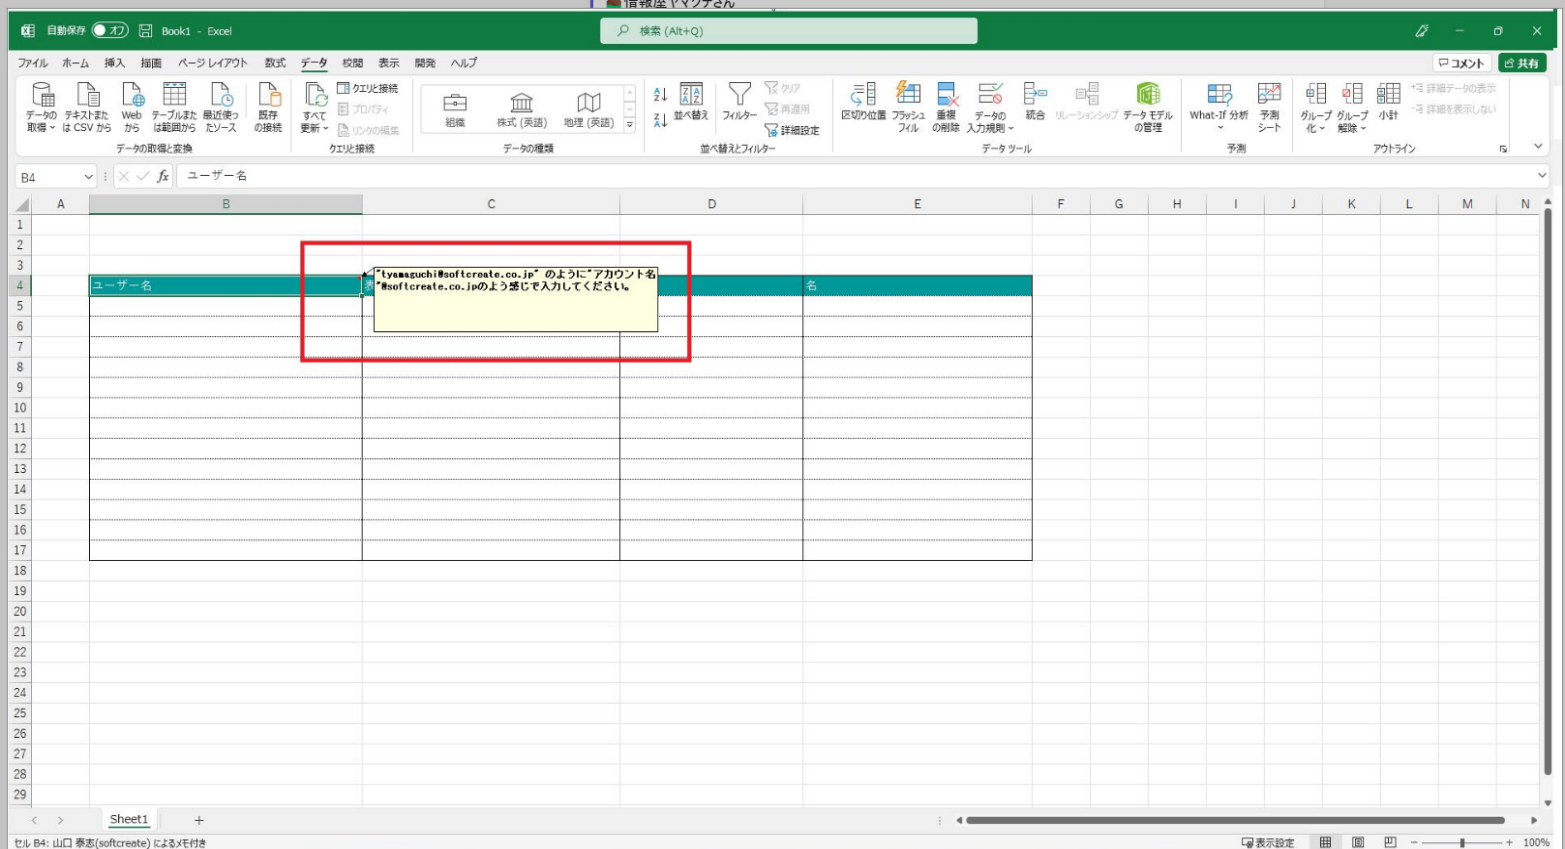
Task: Click the Ungroup (グループ解除) icon
Action: click(1352, 95)
